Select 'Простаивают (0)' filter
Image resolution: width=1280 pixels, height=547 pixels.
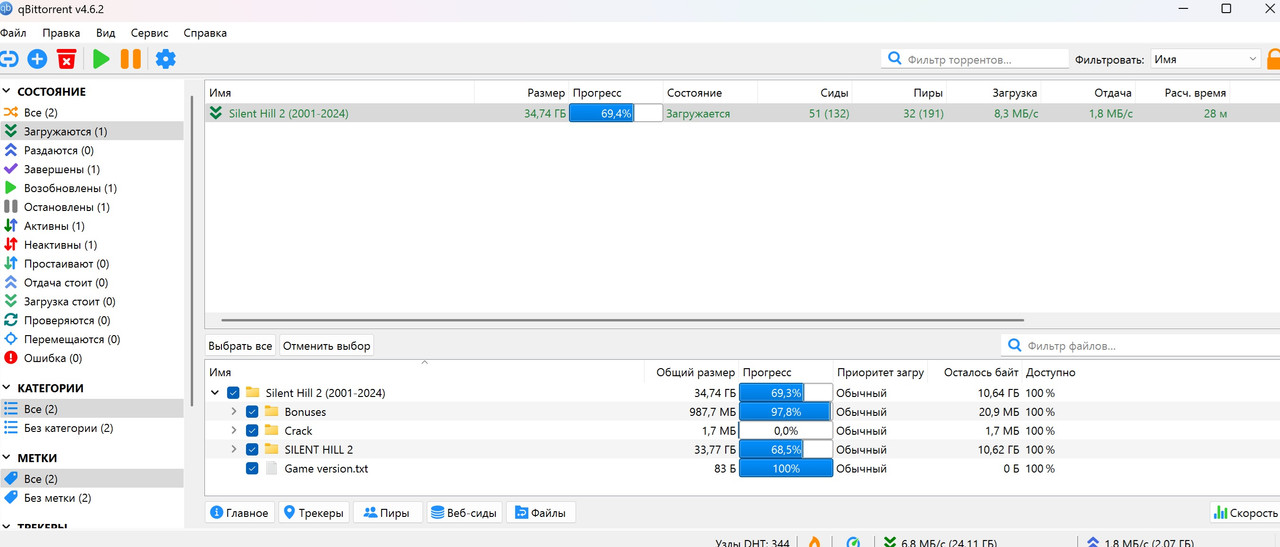[92, 263]
